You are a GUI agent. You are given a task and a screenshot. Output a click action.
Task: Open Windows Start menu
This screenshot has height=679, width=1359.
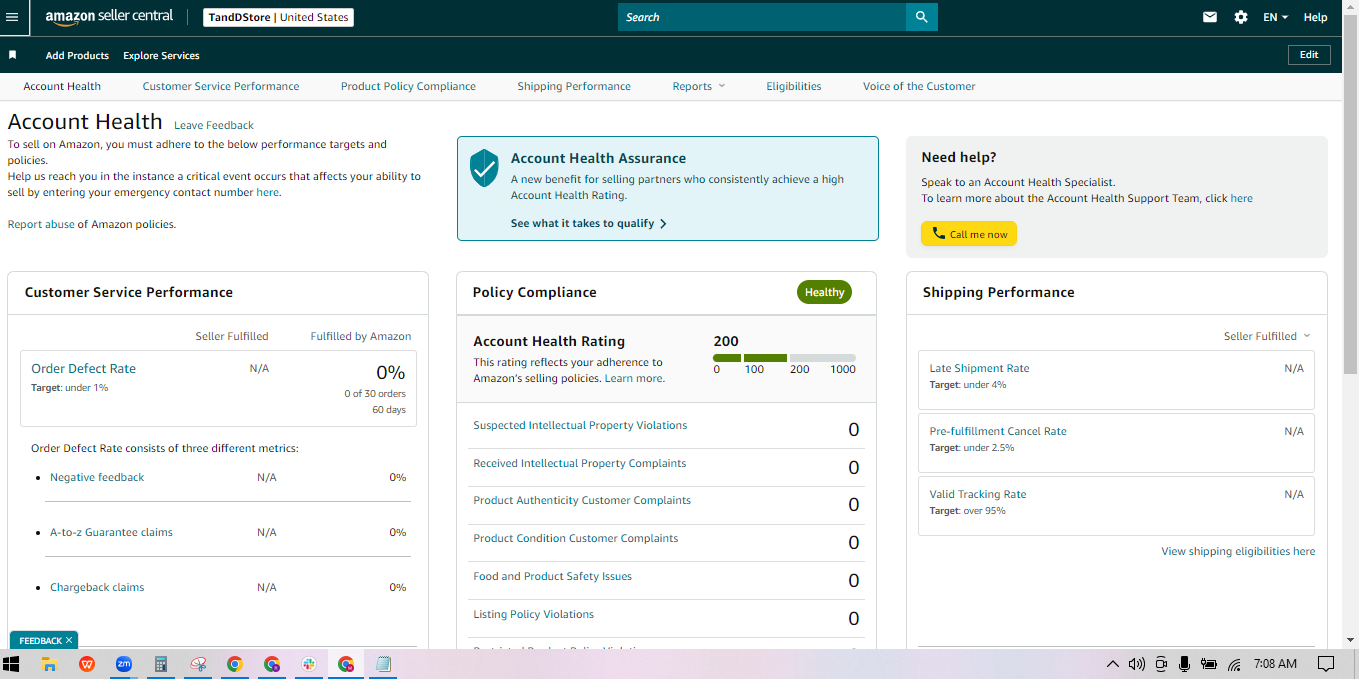pos(12,664)
